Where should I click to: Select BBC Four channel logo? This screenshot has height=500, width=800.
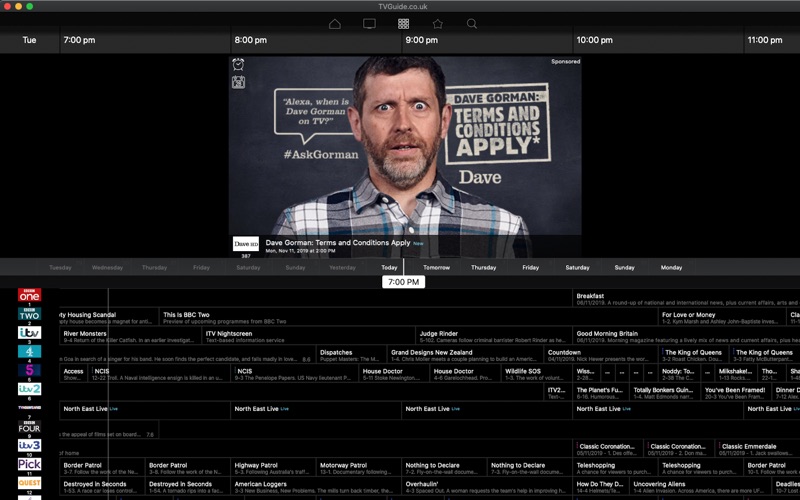(30, 427)
